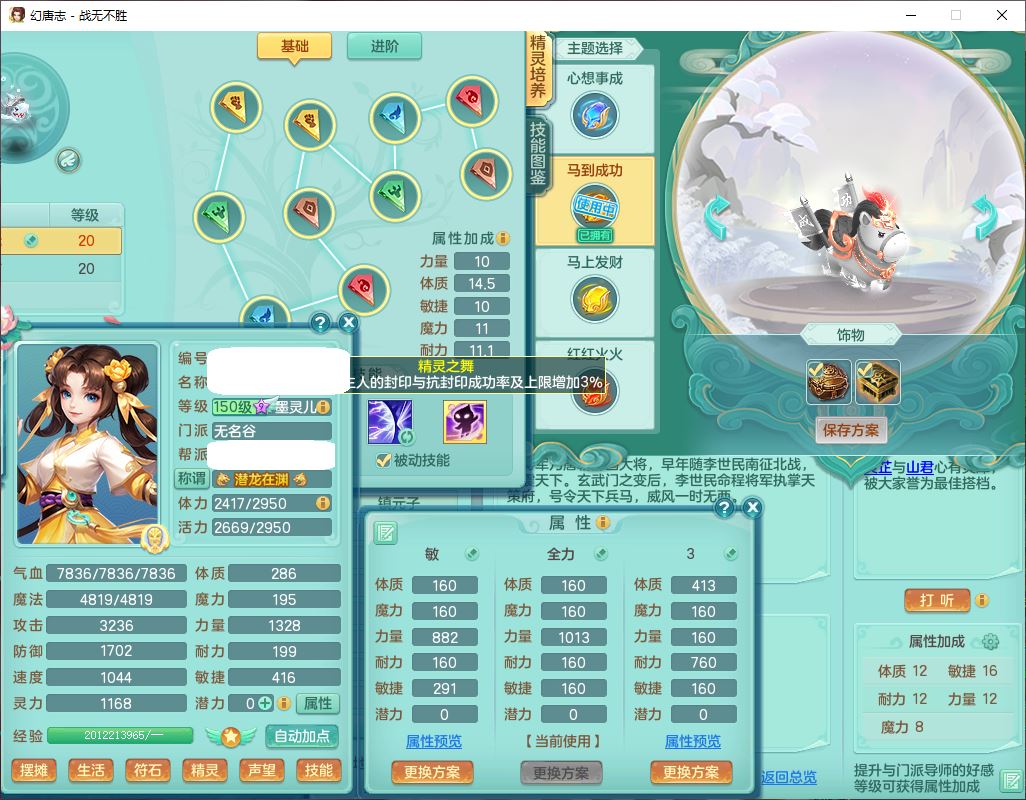
Task: Edit the scheme 3 name
Action: tap(731, 554)
